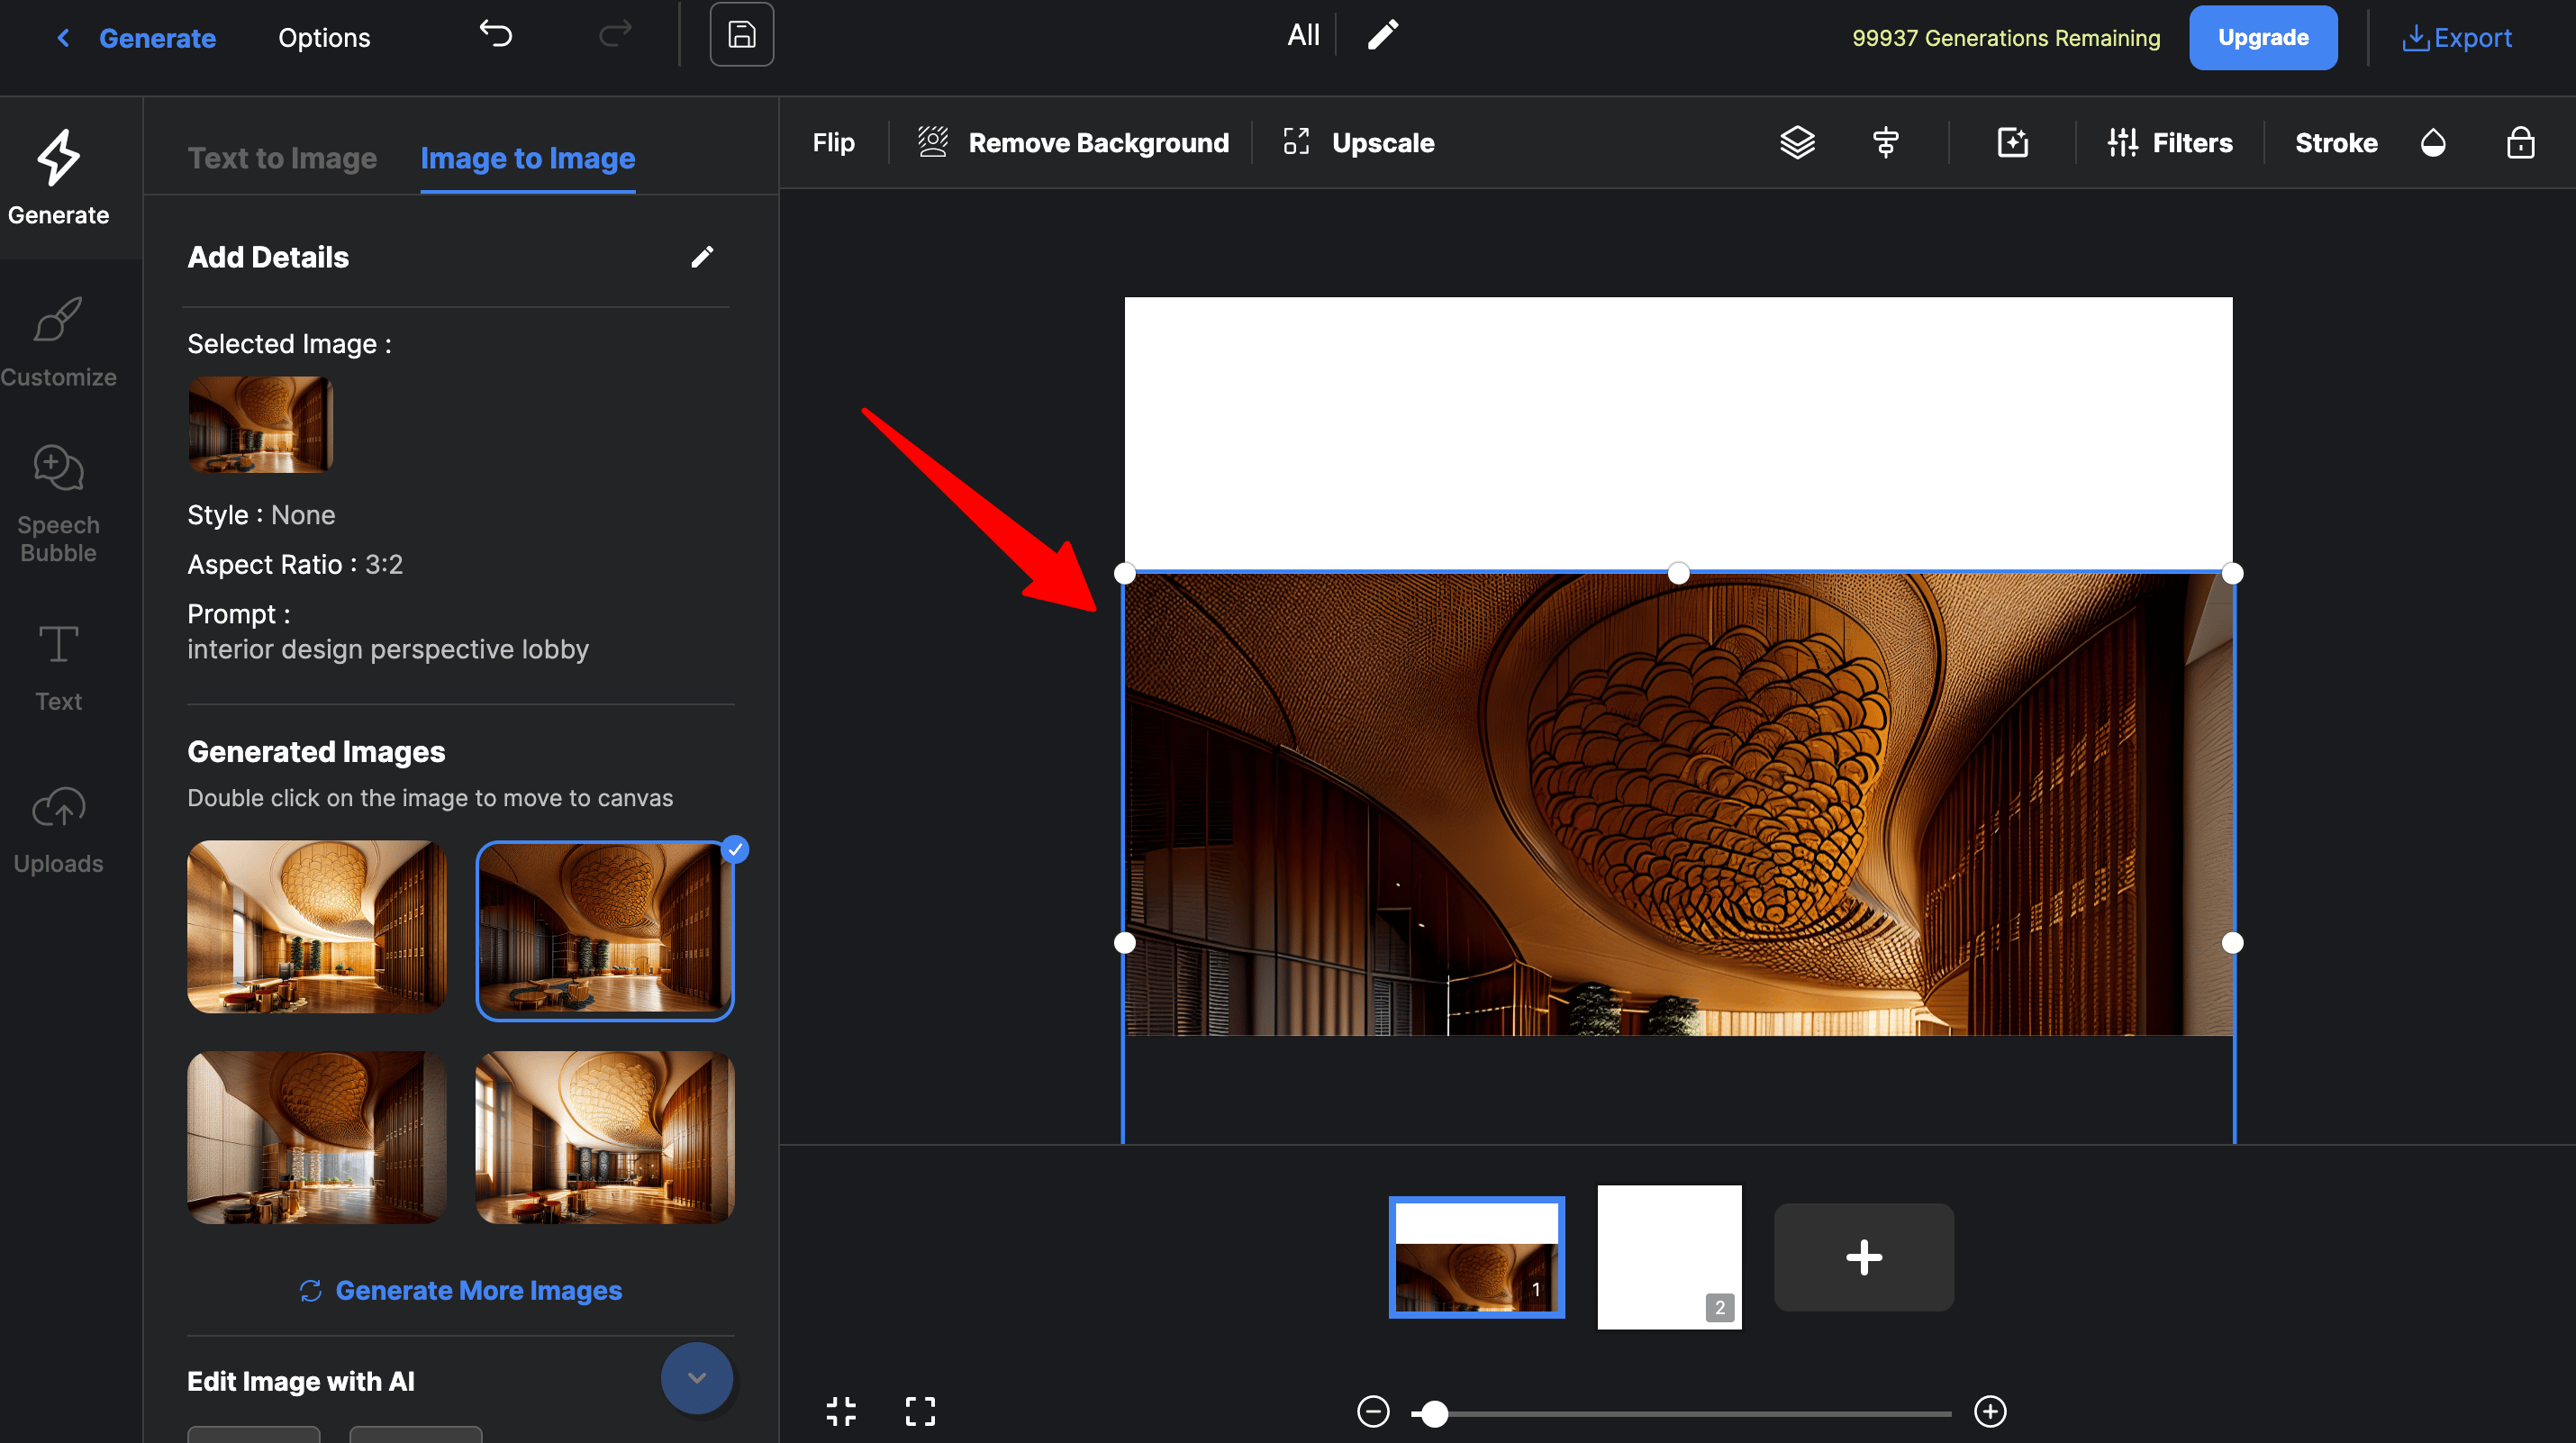Select the checked second generated image
The width and height of the screenshot is (2576, 1443).
point(605,930)
